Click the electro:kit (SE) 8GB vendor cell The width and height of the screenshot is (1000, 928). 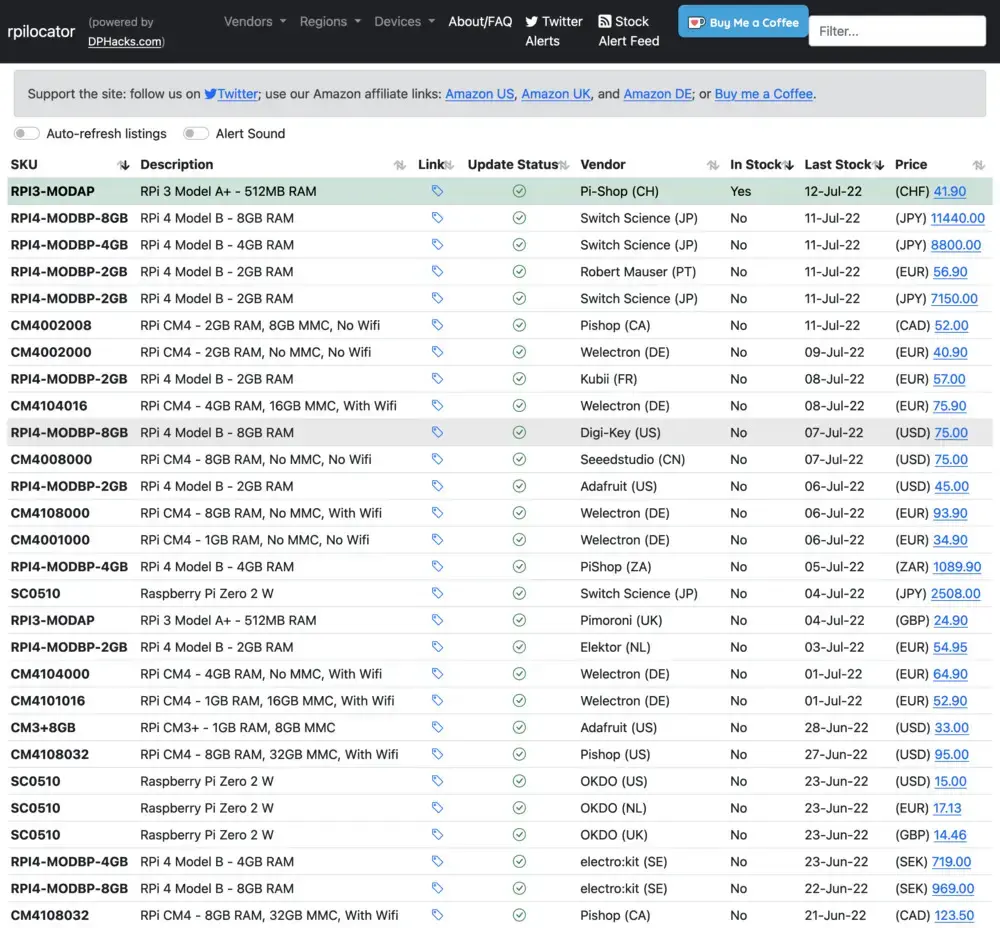click(623, 888)
